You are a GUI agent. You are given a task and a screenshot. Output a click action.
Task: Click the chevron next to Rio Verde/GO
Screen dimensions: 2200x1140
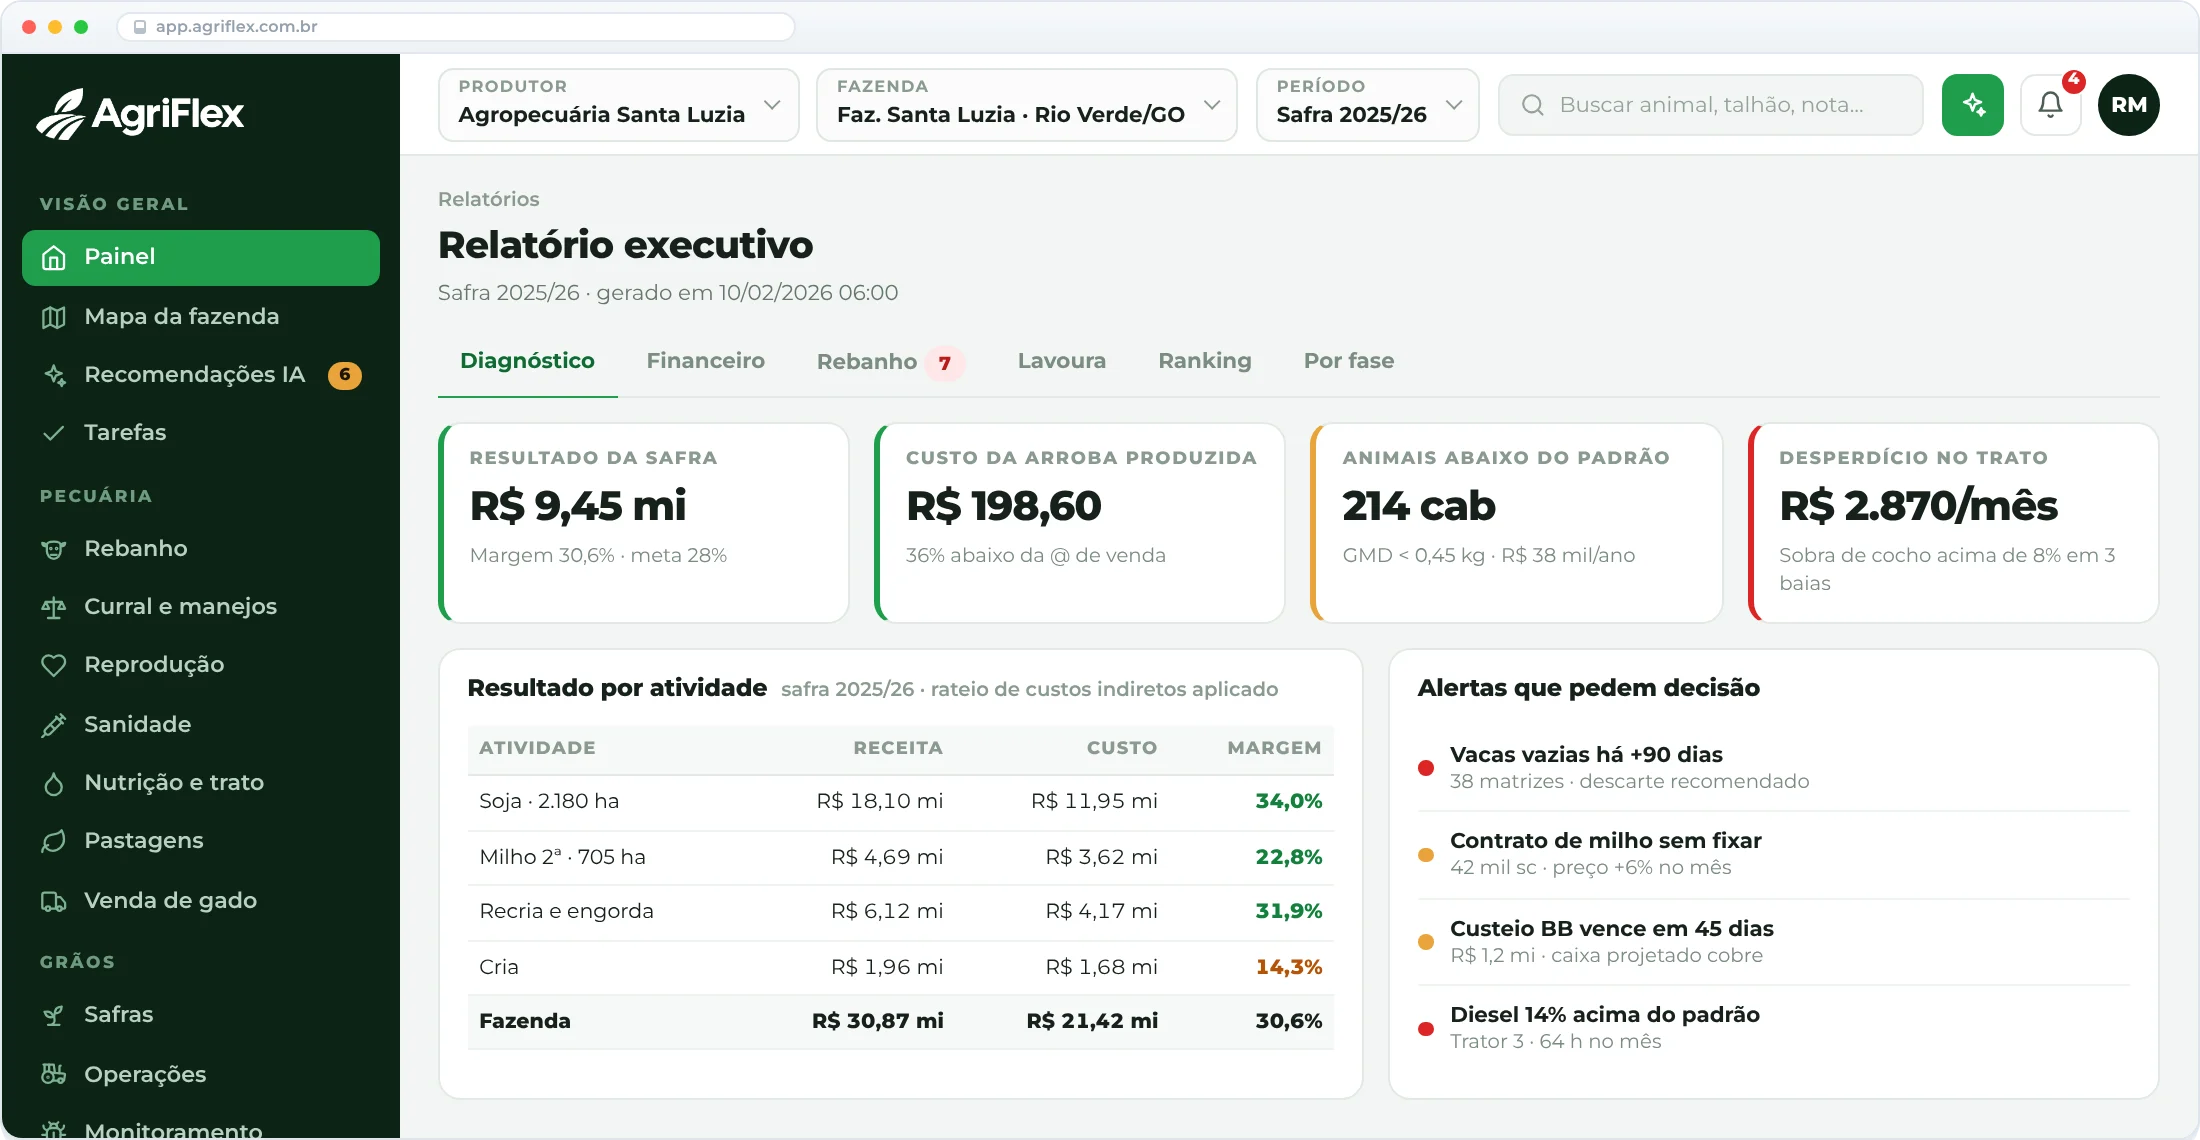1212,105
